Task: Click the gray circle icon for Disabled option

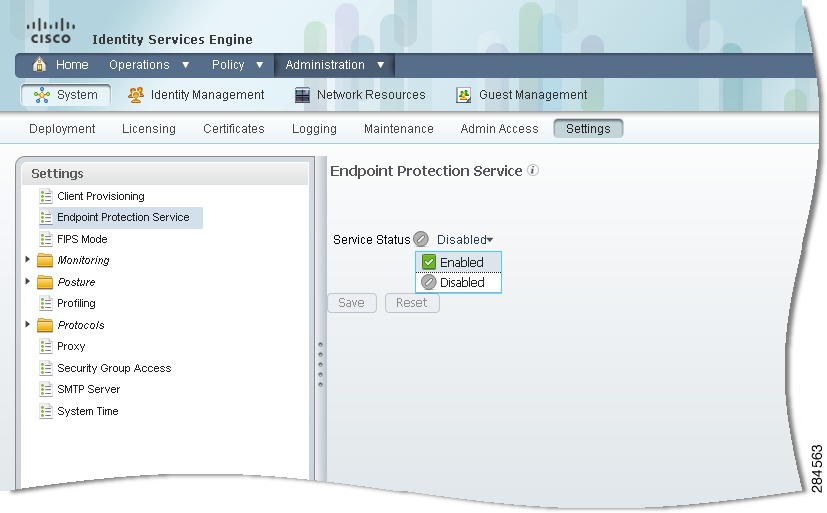Action: [x=429, y=283]
